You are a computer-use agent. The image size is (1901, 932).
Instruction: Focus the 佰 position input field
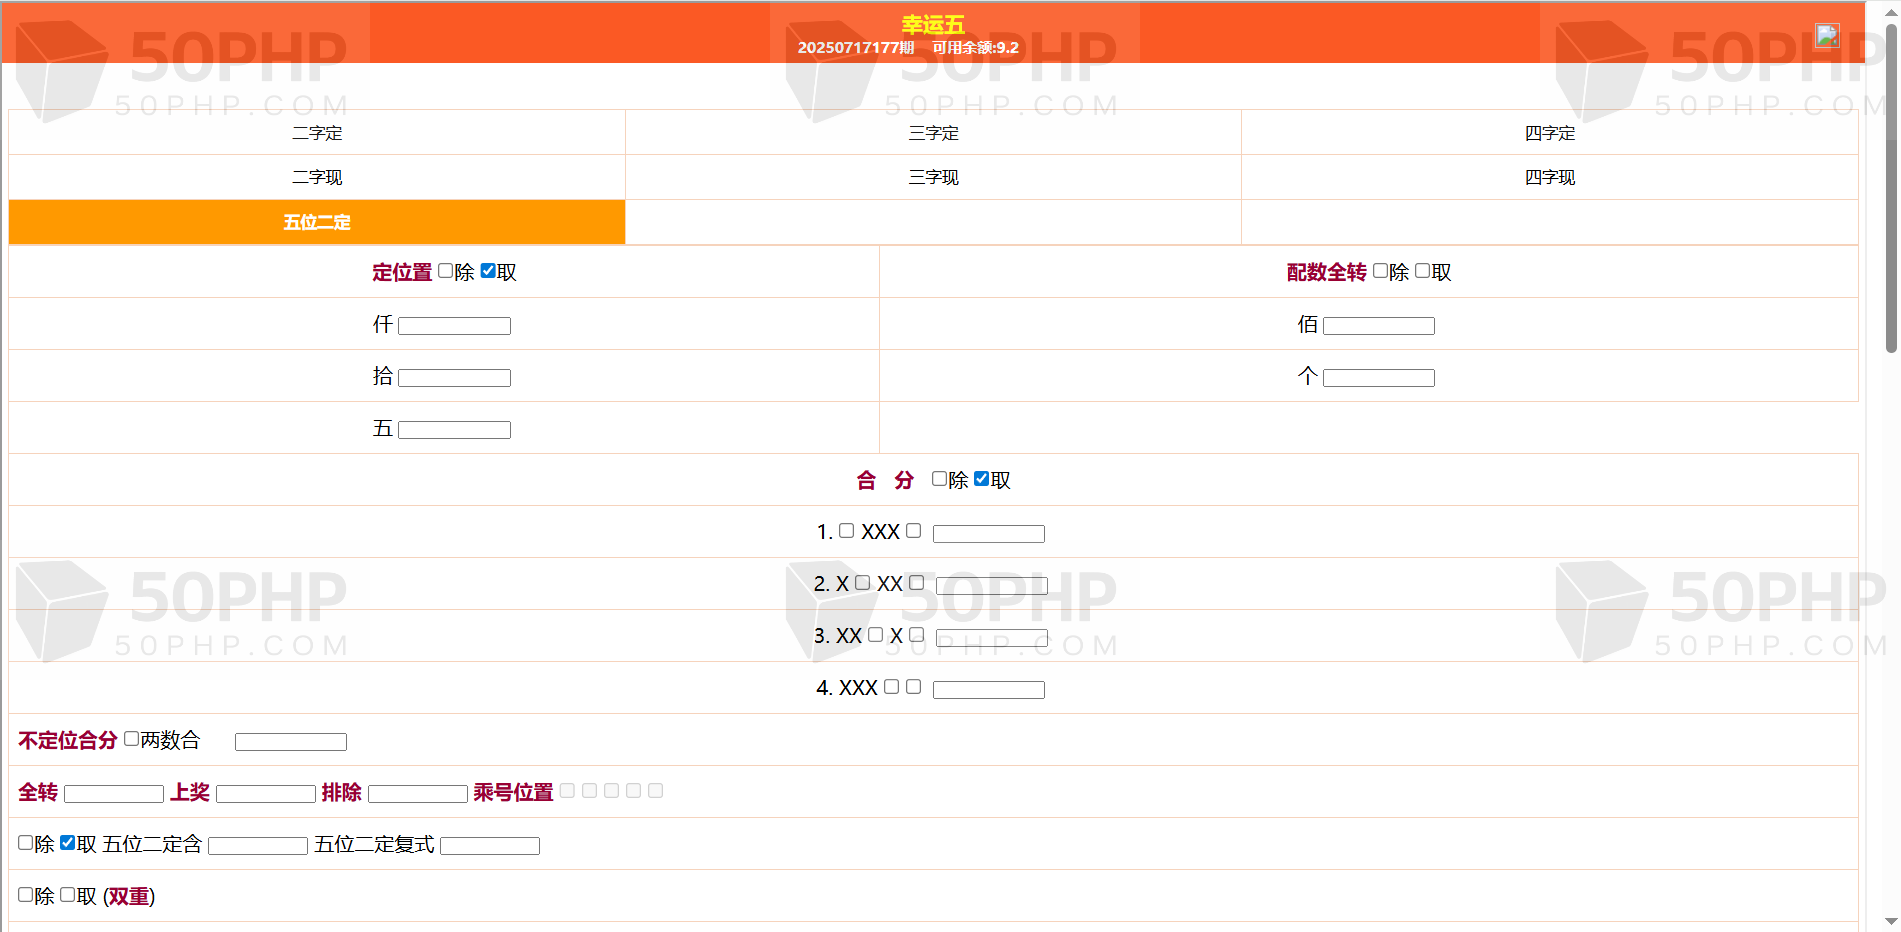[1378, 326]
